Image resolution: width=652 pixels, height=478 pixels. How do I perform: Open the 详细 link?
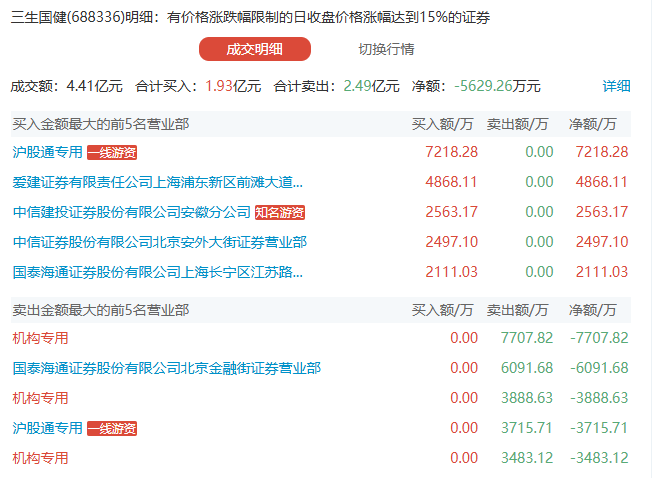tap(616, 86)
